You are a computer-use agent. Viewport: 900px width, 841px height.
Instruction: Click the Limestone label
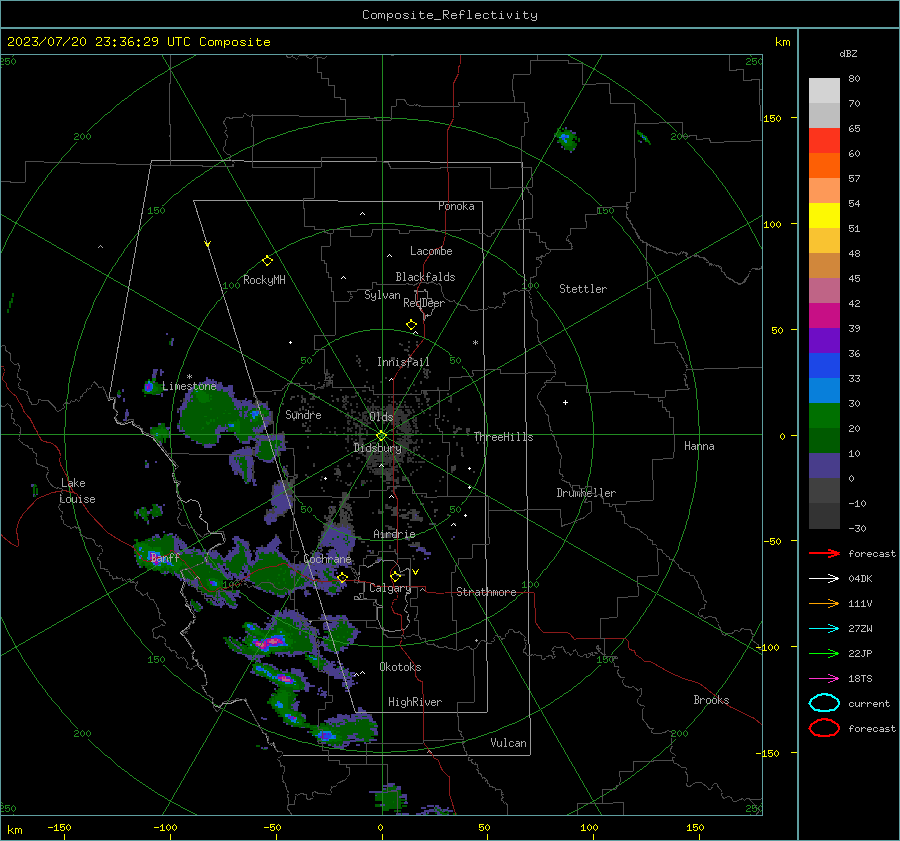point(189,386)
